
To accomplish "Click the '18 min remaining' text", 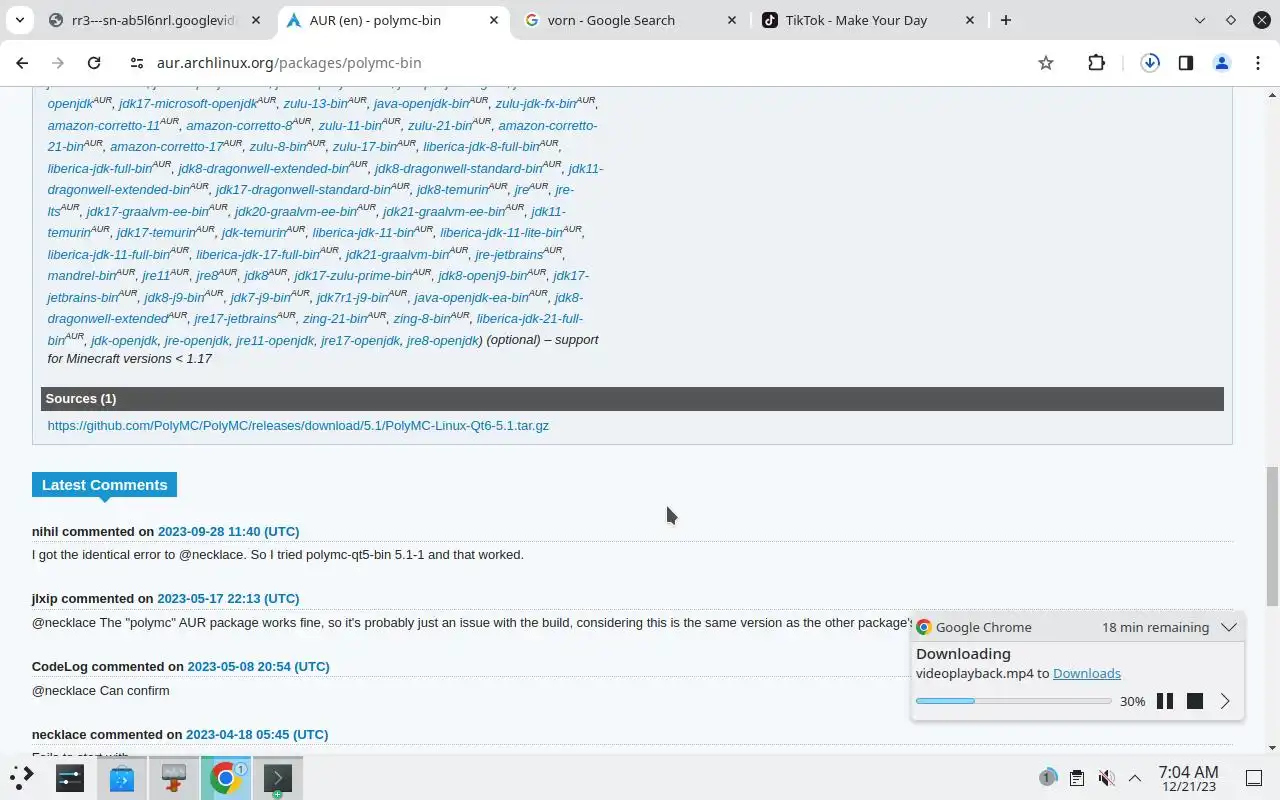I will click(1155, 627).
